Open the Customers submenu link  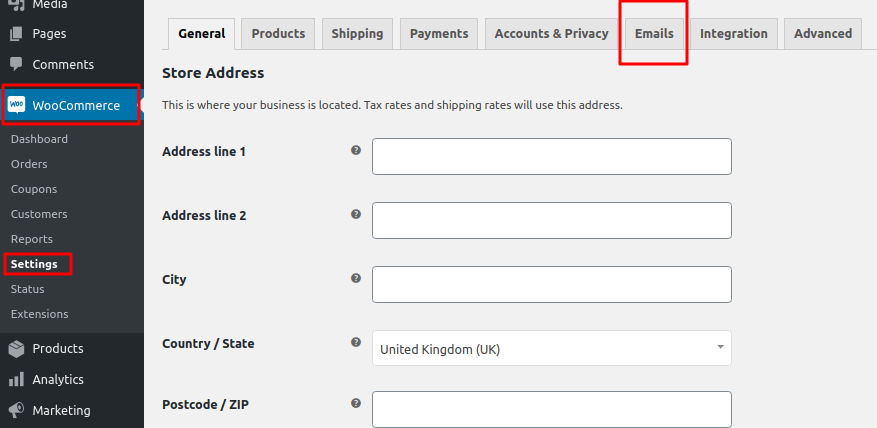pos(39,214)
